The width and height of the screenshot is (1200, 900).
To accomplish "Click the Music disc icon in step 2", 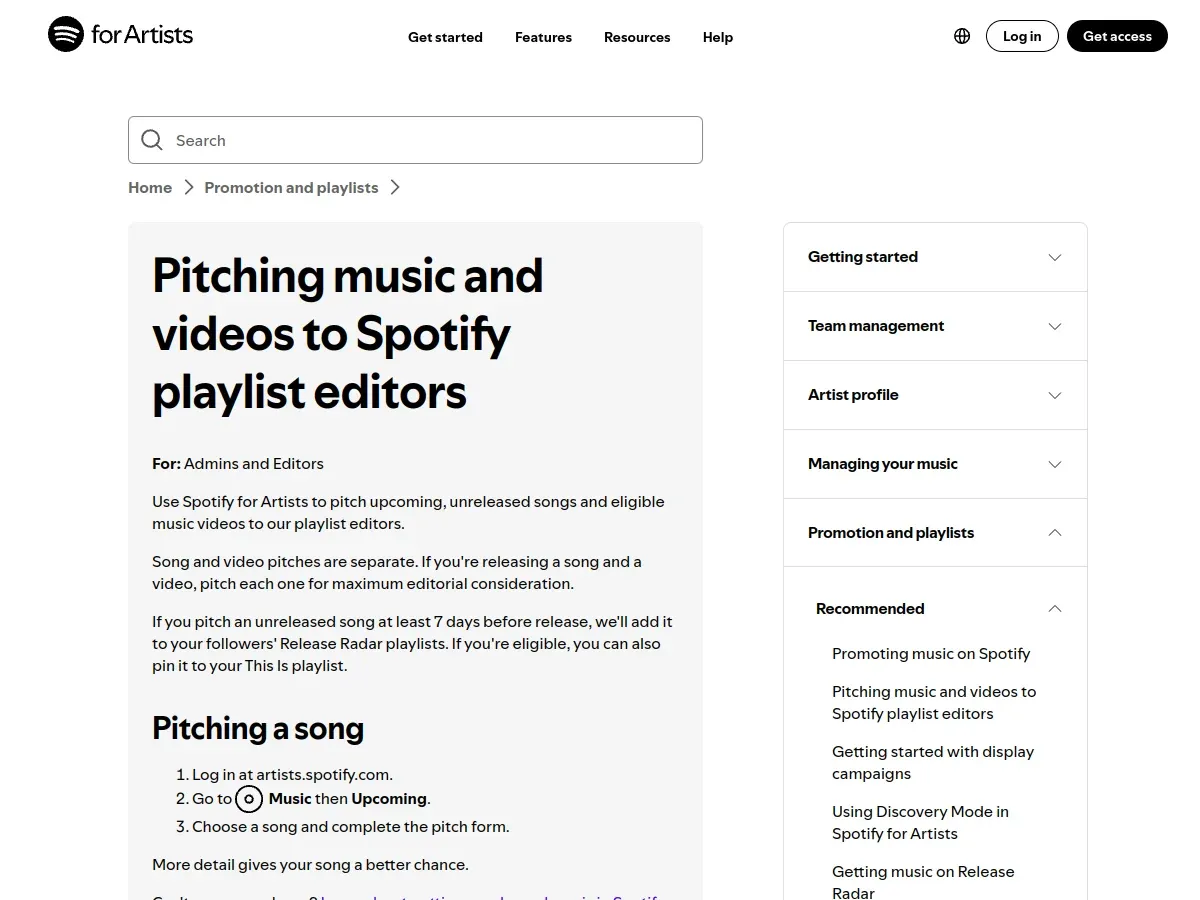I will (249, 799).
